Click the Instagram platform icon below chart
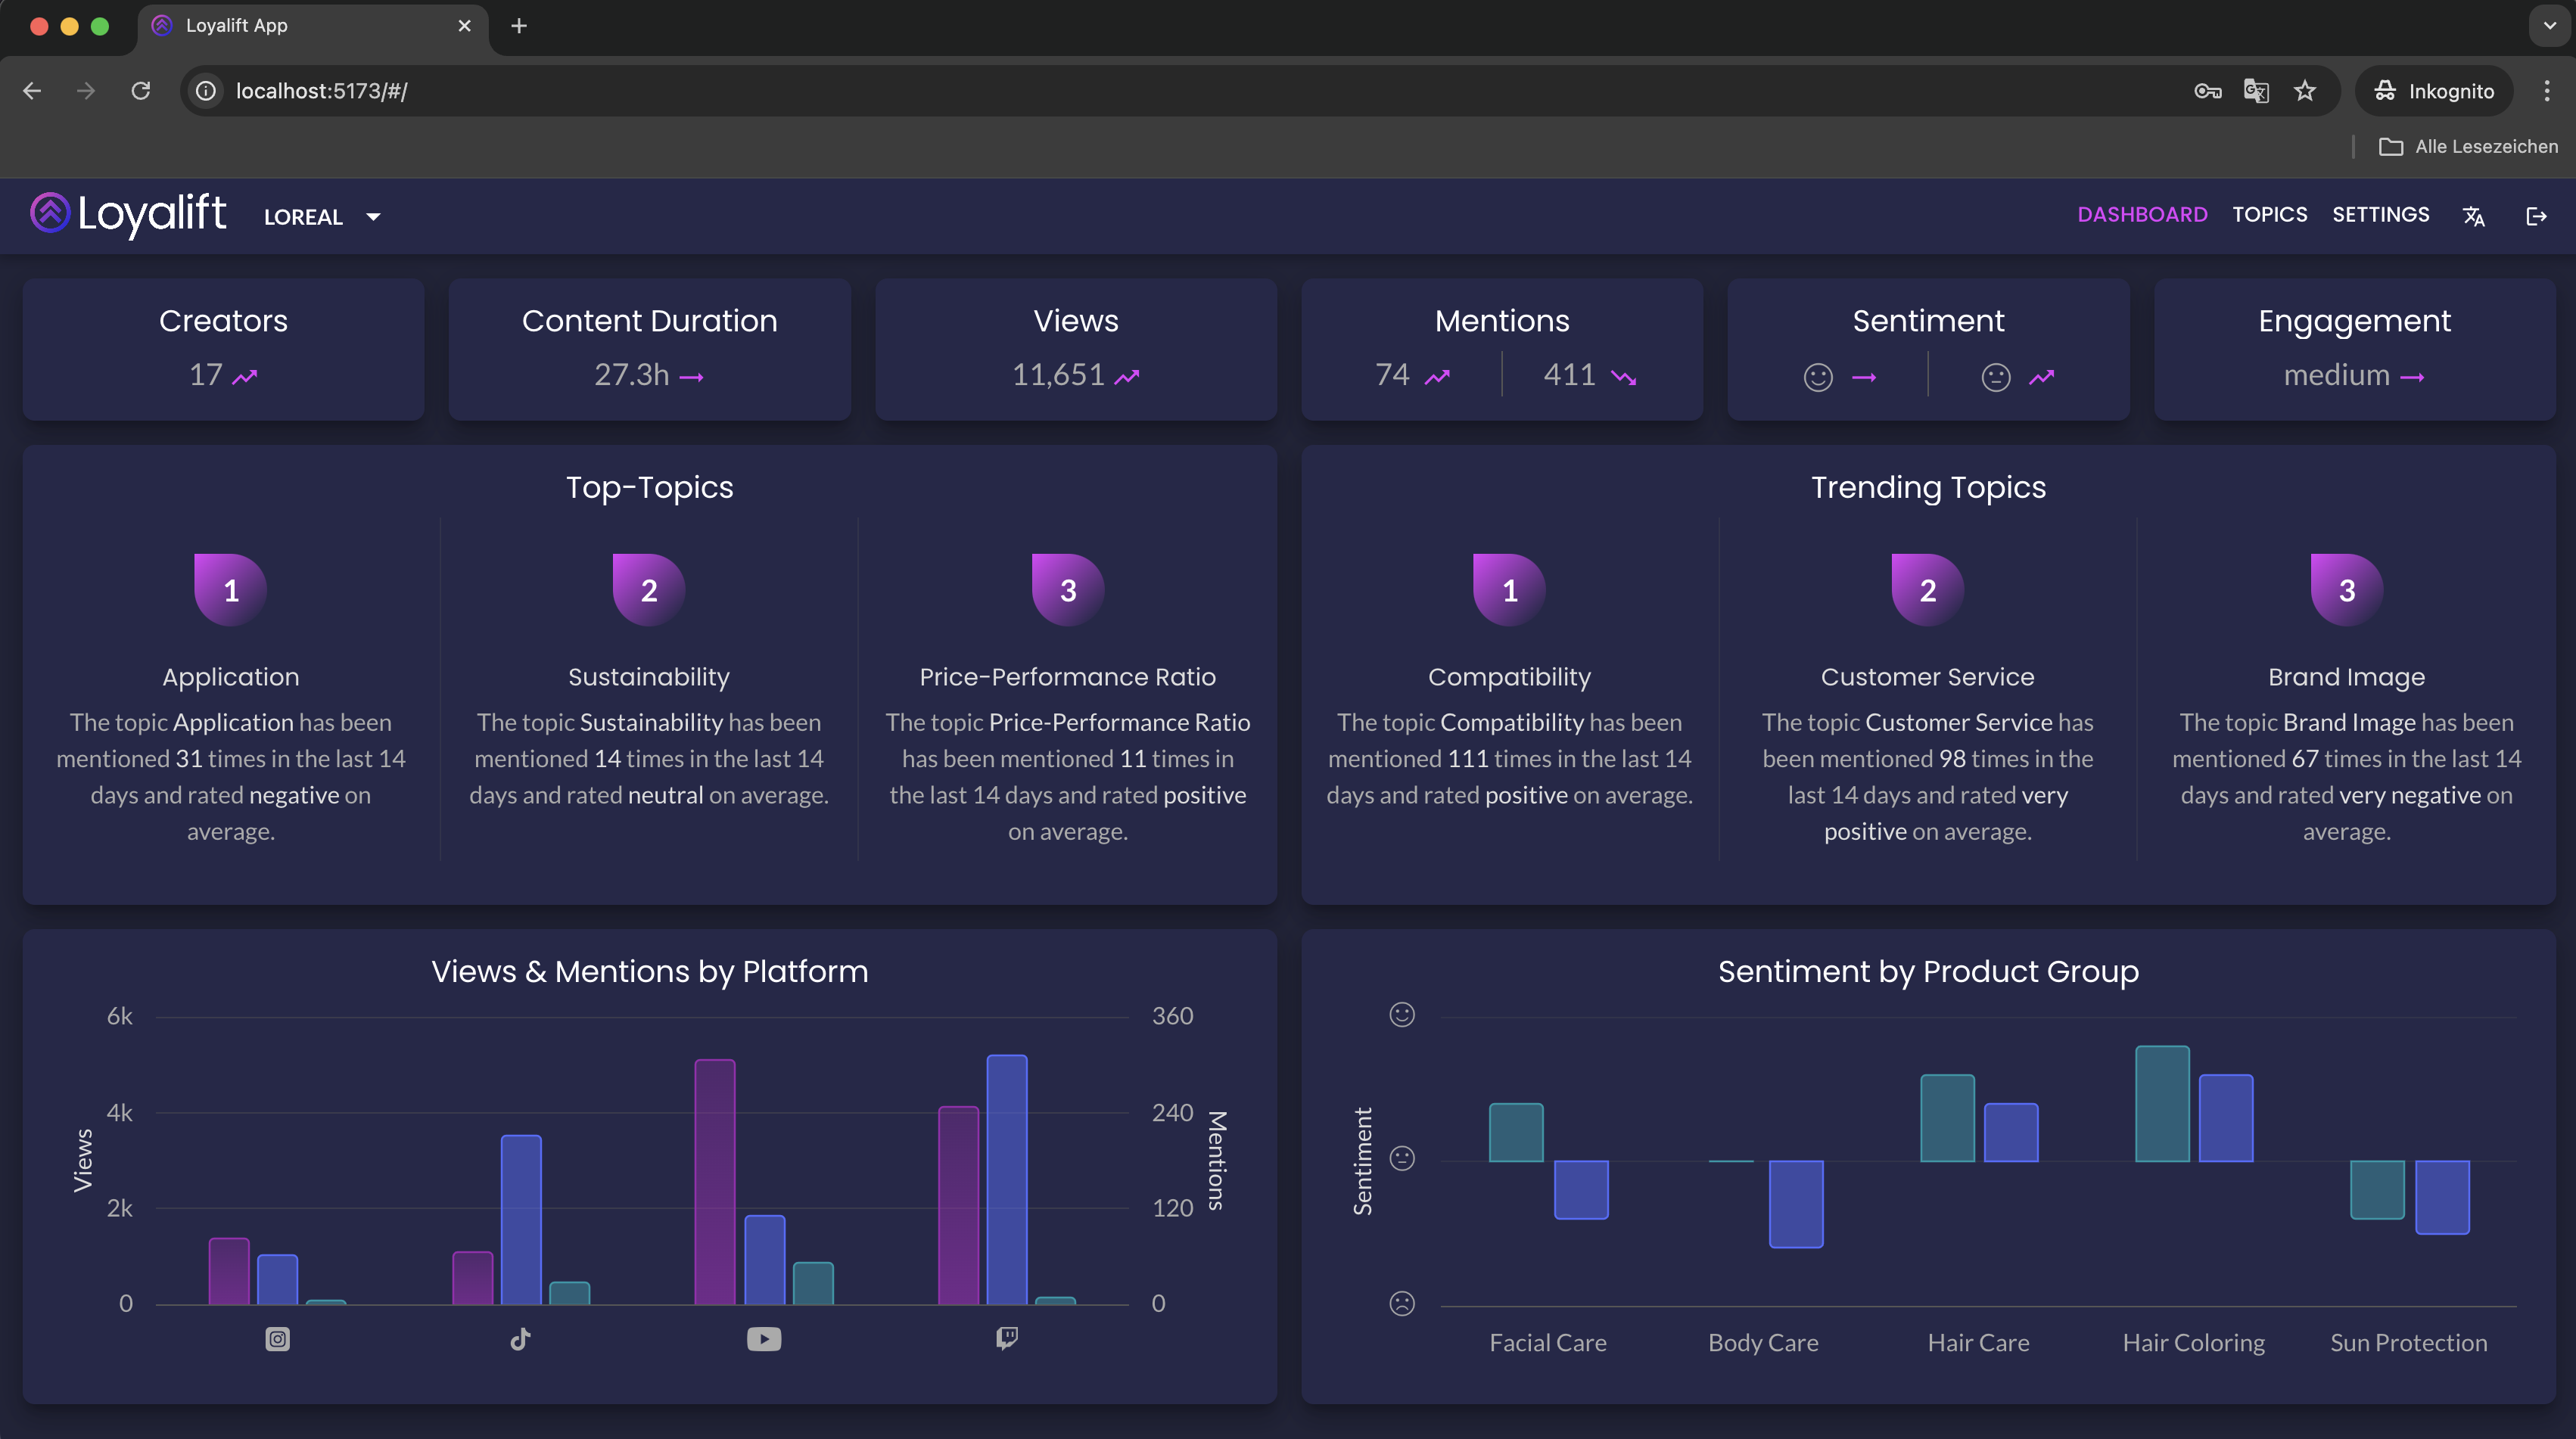This screenshot has width=2576, height=1439. click(x=277, y=1339)
